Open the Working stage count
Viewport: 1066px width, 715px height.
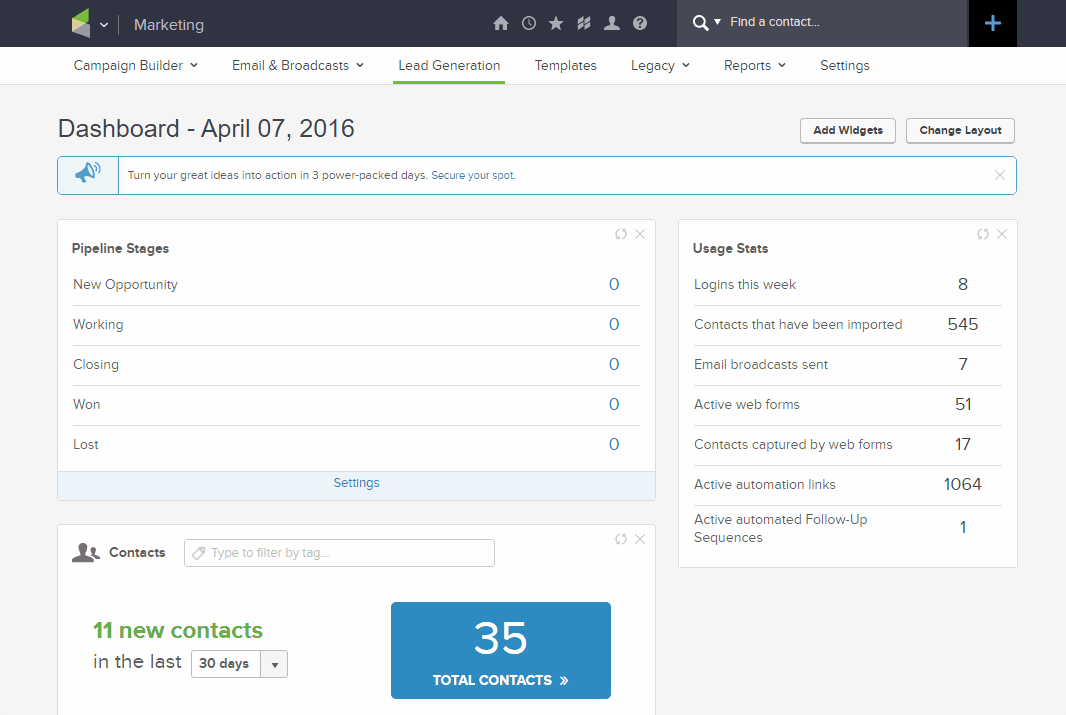[614, 324]
